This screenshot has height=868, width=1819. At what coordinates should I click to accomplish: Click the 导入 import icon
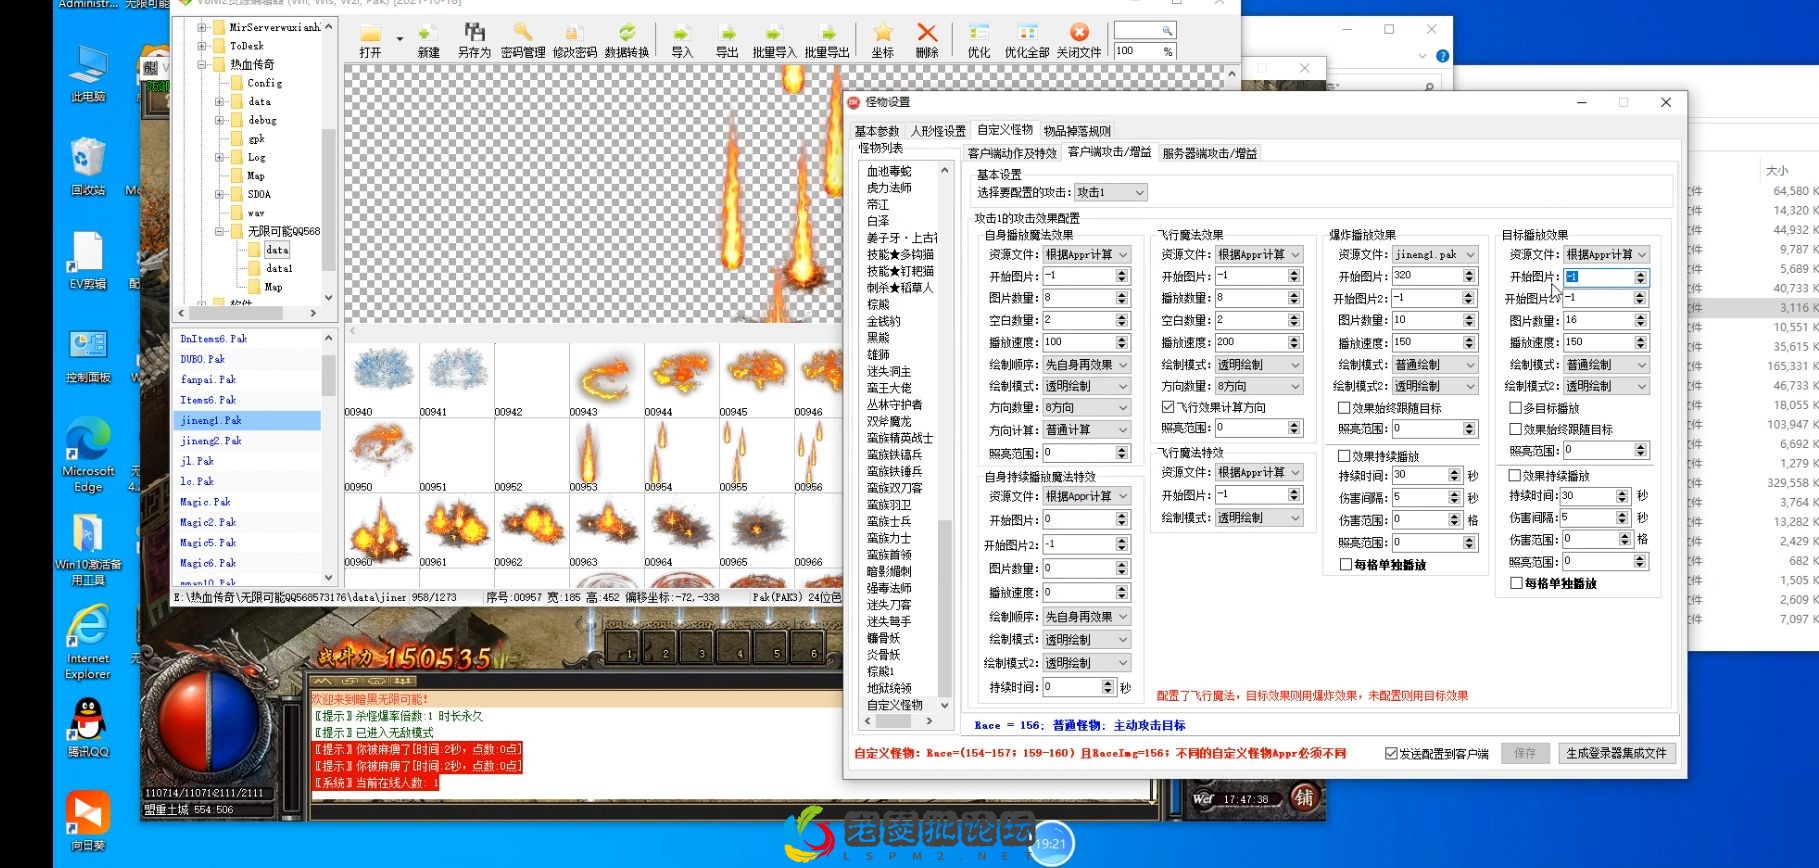point(682,40)
